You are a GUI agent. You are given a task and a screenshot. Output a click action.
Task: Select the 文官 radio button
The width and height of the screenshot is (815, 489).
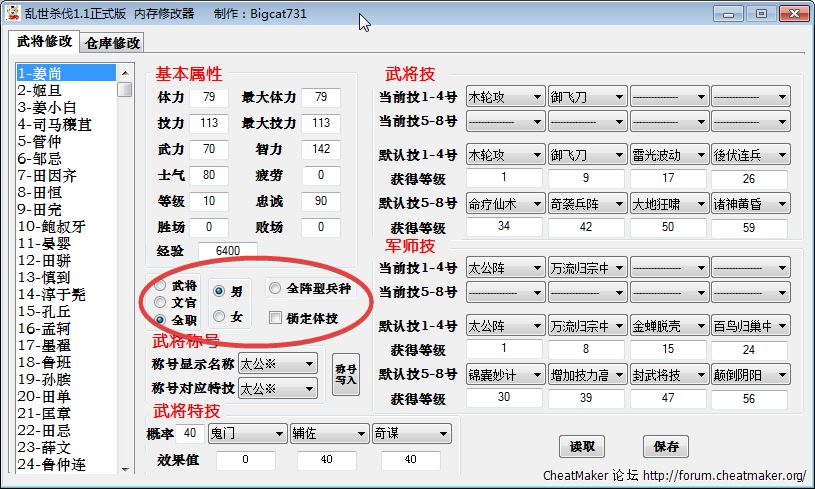160,302
